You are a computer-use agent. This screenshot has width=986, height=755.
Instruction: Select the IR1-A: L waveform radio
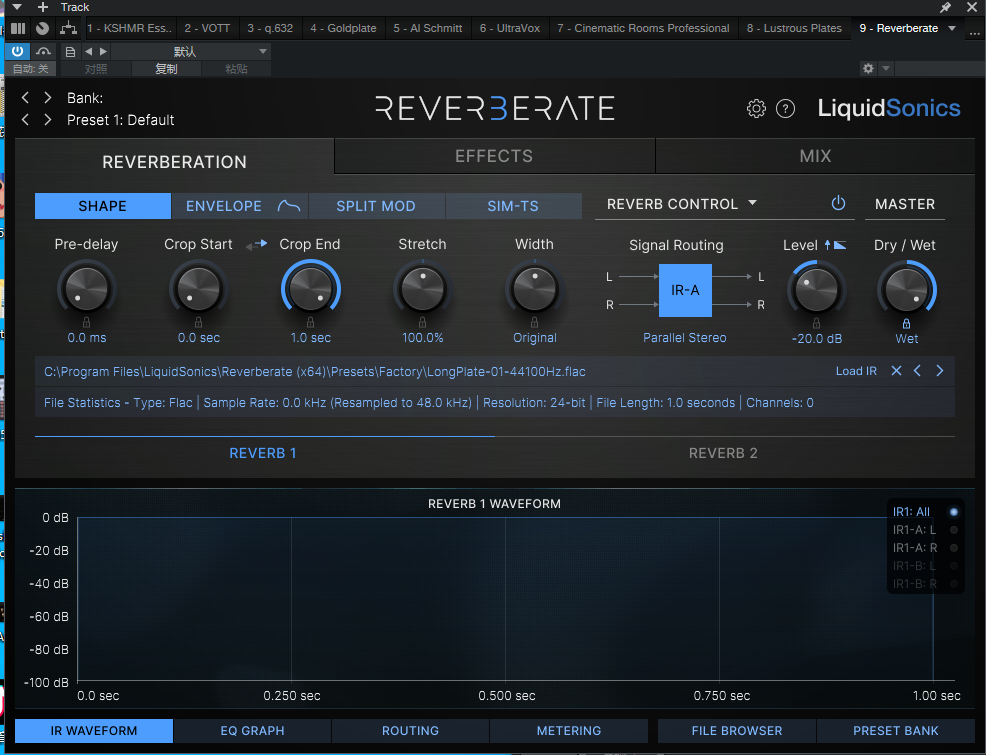click(953, 529)
